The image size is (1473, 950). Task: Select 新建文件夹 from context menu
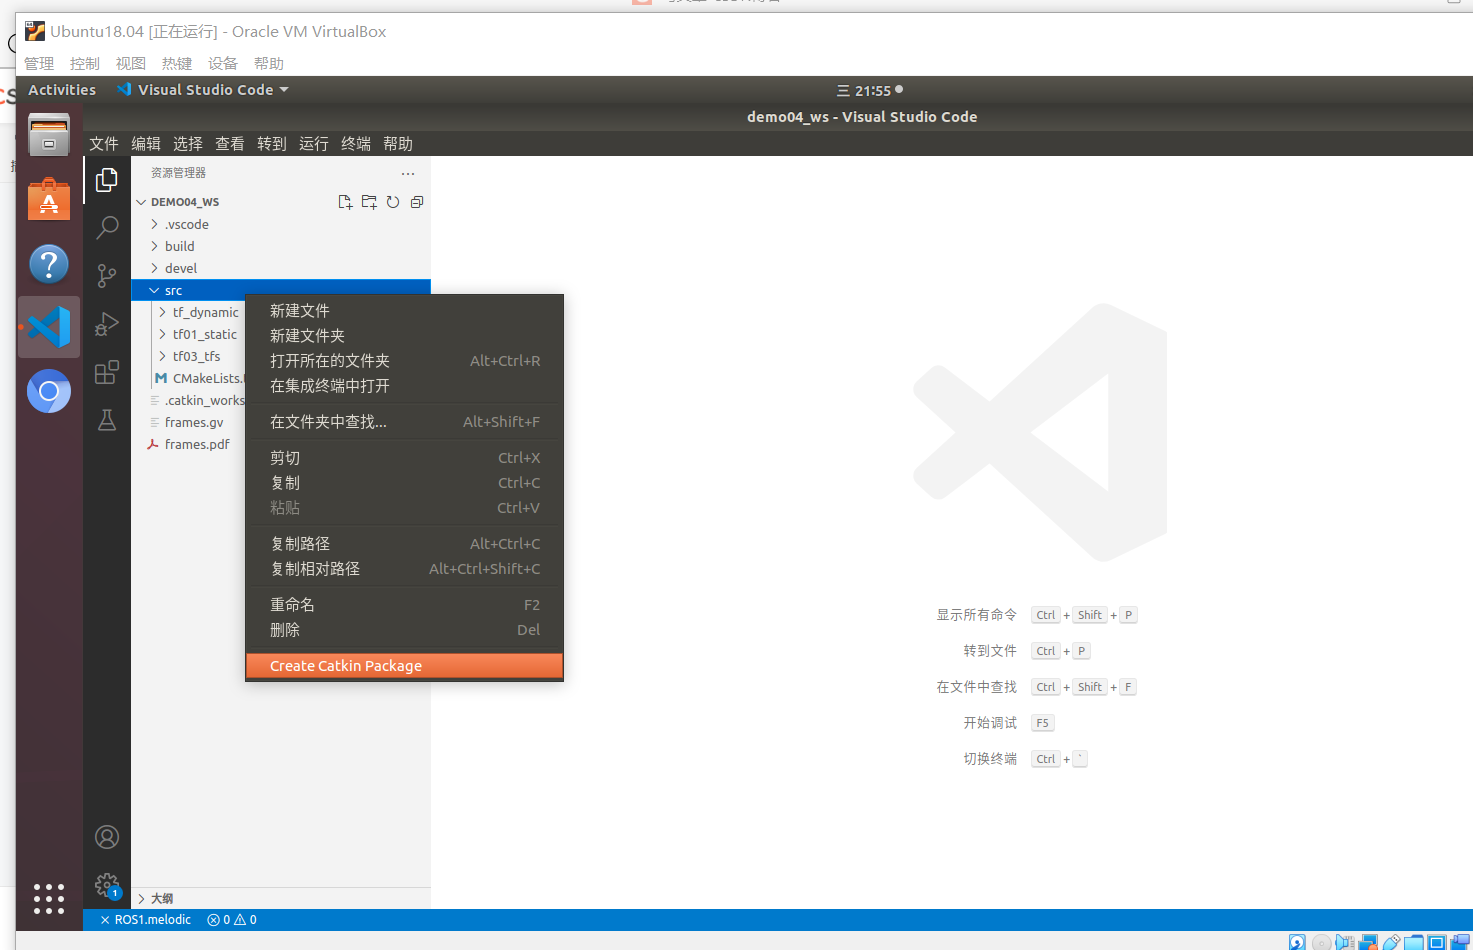(x=404, y=336)
